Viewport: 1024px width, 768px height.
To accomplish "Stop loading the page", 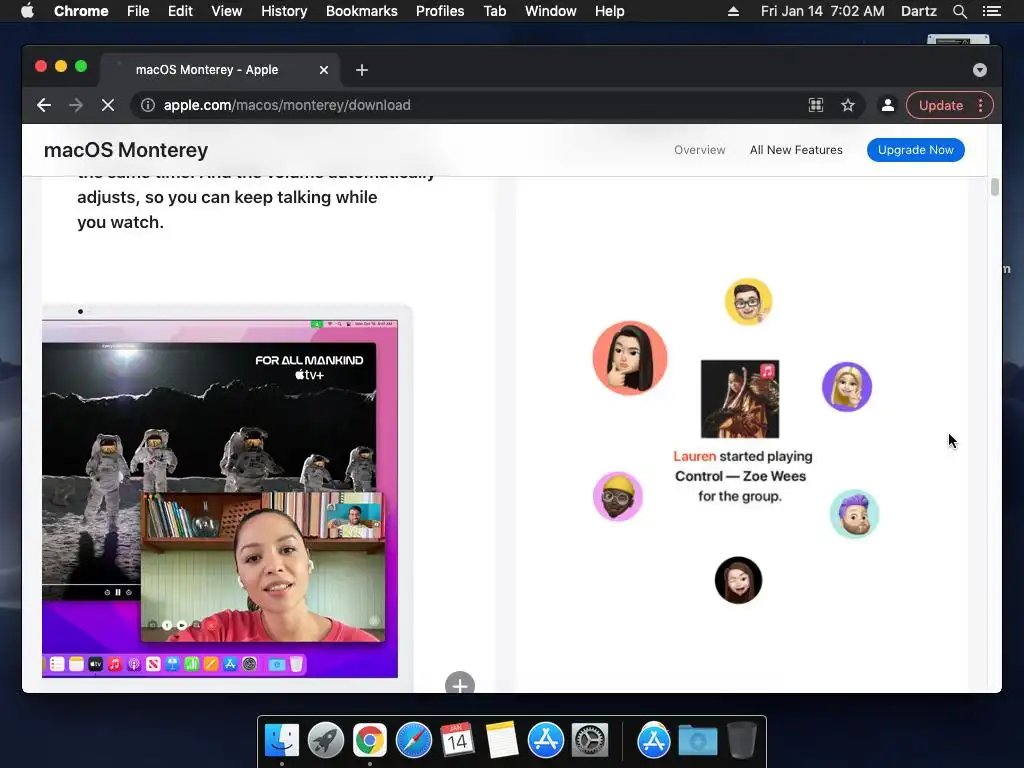I will [x=108, y=105].
